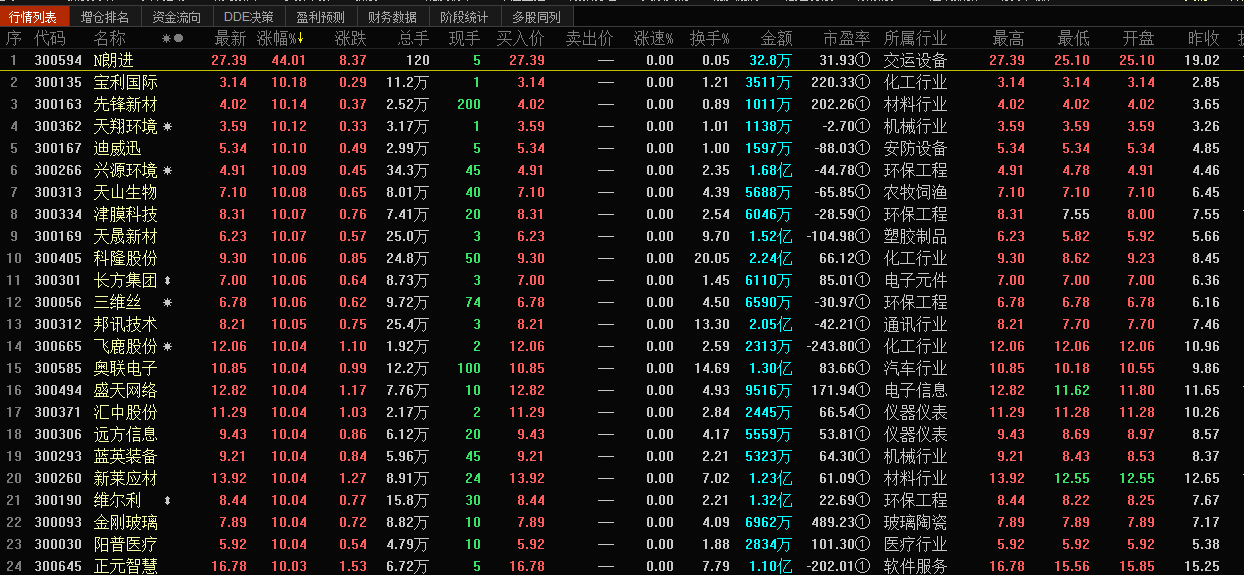Sort the list by 换手% column header

(x=708, y=39)
